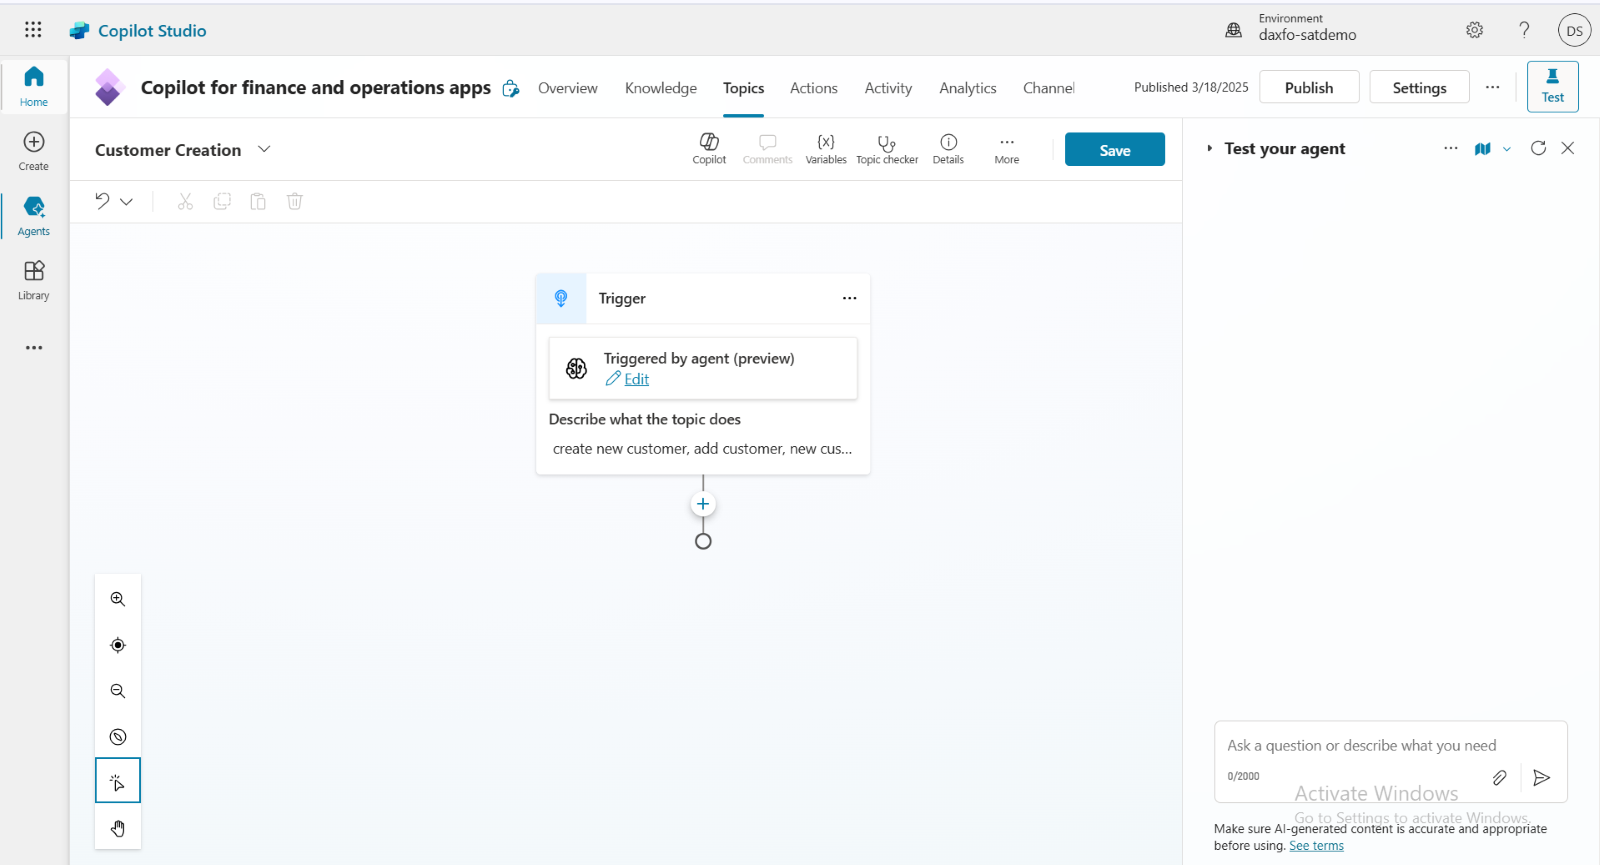
Task: Open the Variables panel
Action: [825, 148]
